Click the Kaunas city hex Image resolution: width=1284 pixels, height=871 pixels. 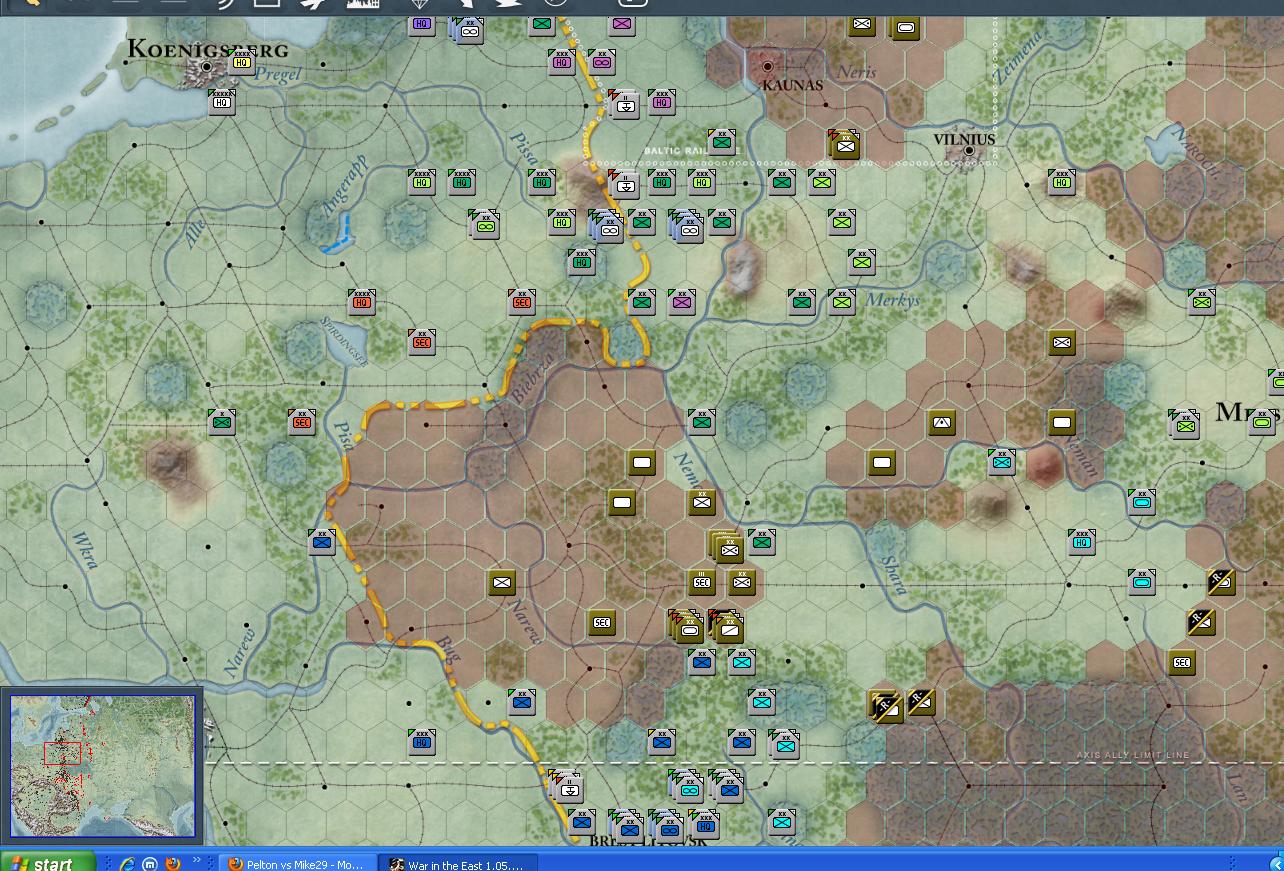768,67
